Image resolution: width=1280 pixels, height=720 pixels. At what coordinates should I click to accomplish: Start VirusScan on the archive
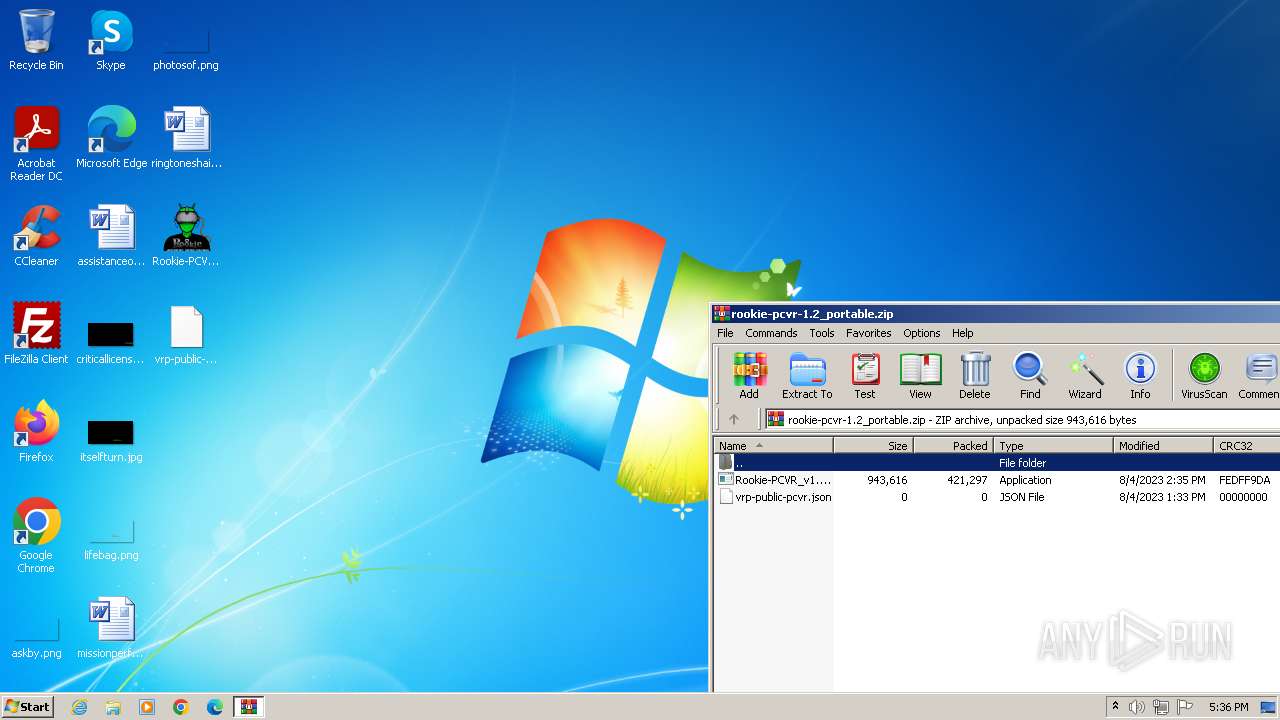pos(1204,375)
